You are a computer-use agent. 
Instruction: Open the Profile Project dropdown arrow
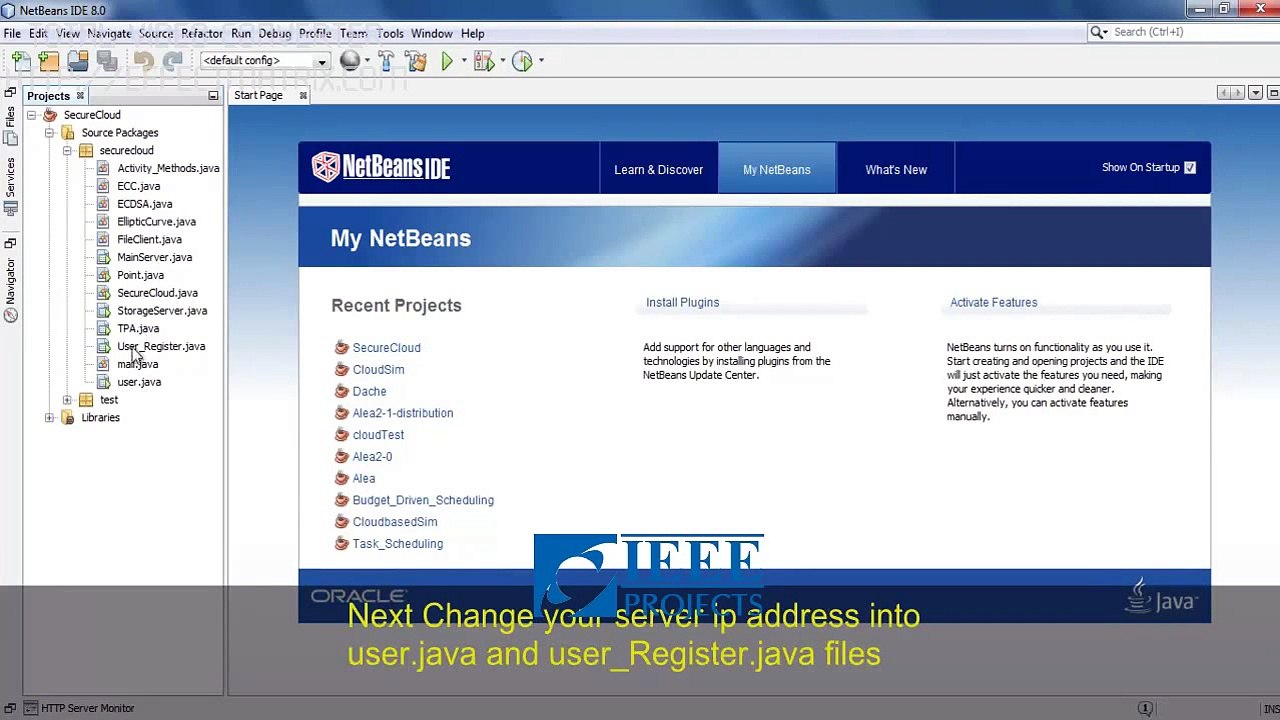(541, 61)
